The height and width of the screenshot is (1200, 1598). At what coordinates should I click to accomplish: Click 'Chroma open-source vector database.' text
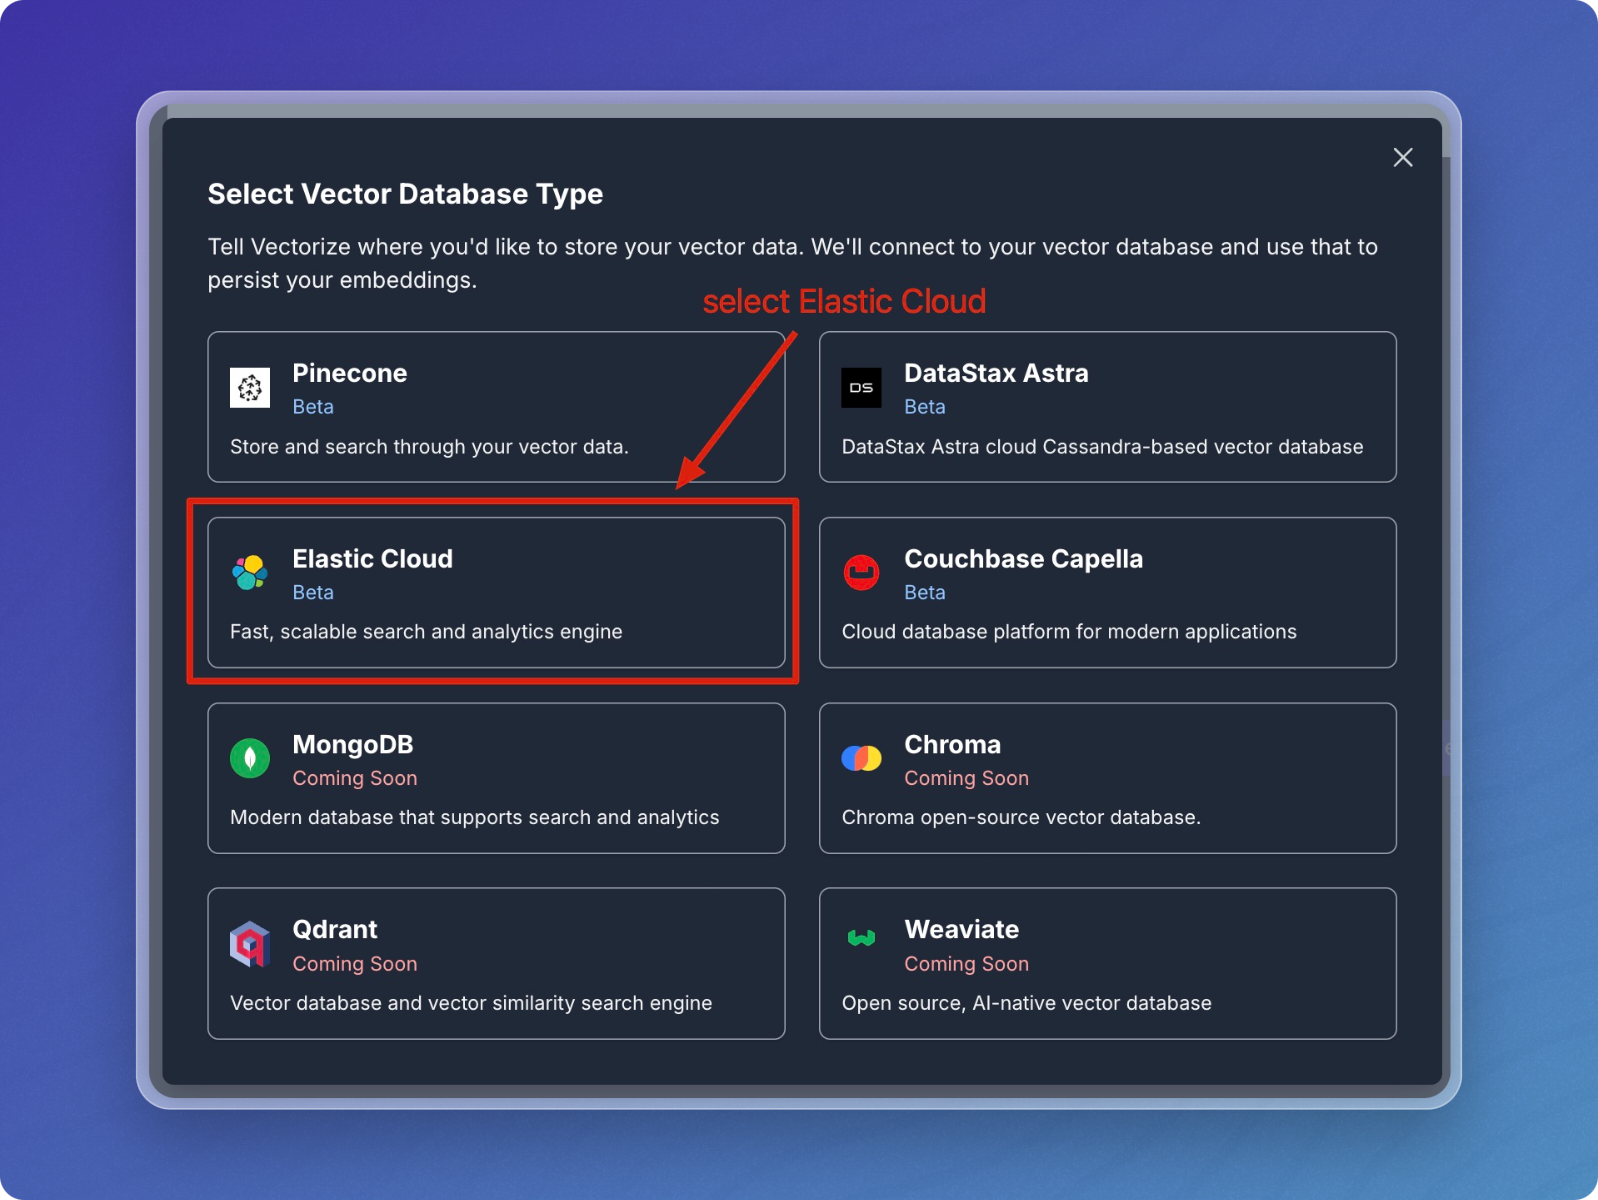(1021, 818)
